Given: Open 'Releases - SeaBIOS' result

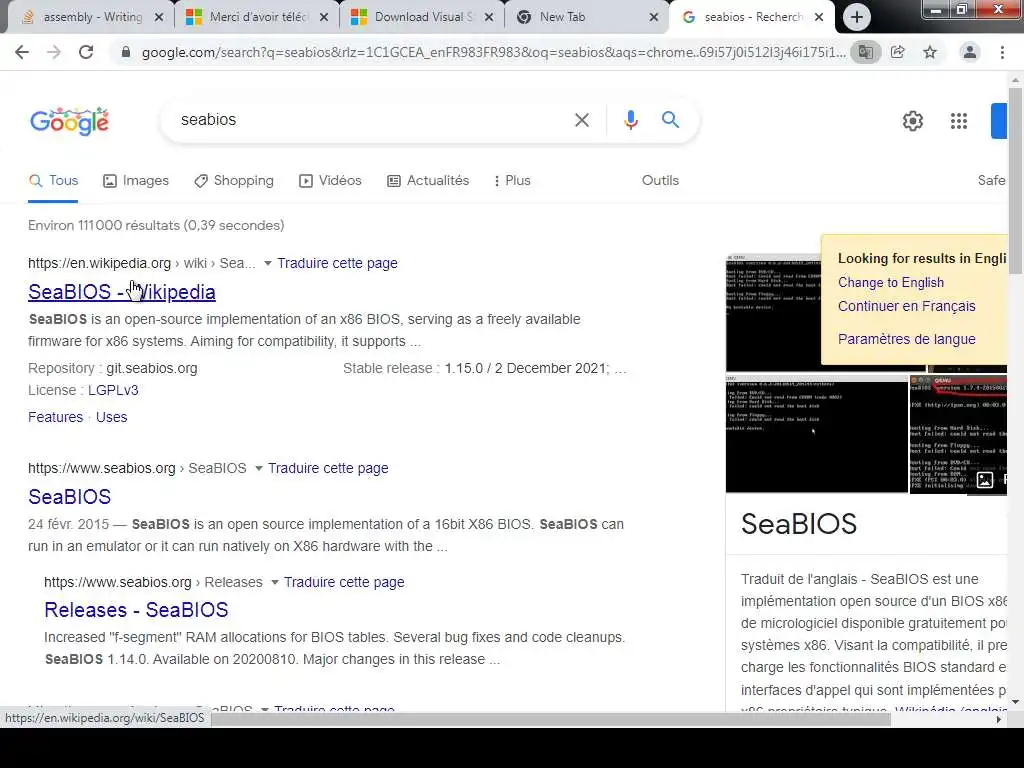Looking at the screenshot, I should [x=136, y=610].
